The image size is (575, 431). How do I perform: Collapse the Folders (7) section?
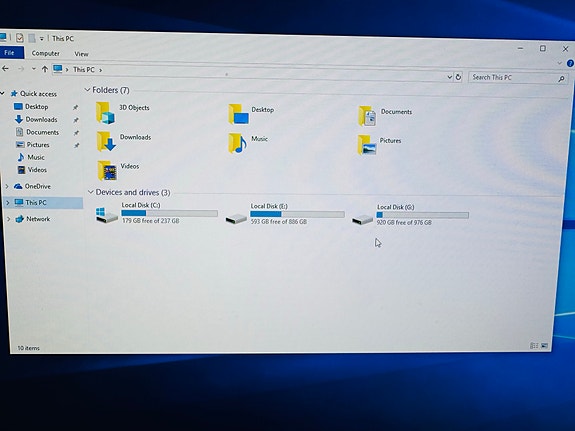coord(87,90)
